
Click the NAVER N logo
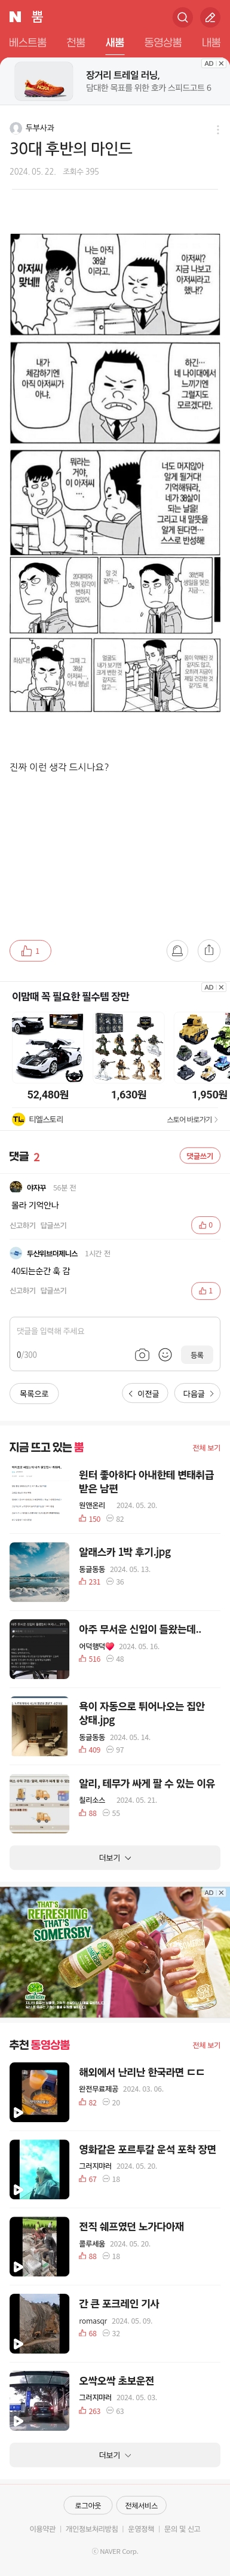[15, 17]
